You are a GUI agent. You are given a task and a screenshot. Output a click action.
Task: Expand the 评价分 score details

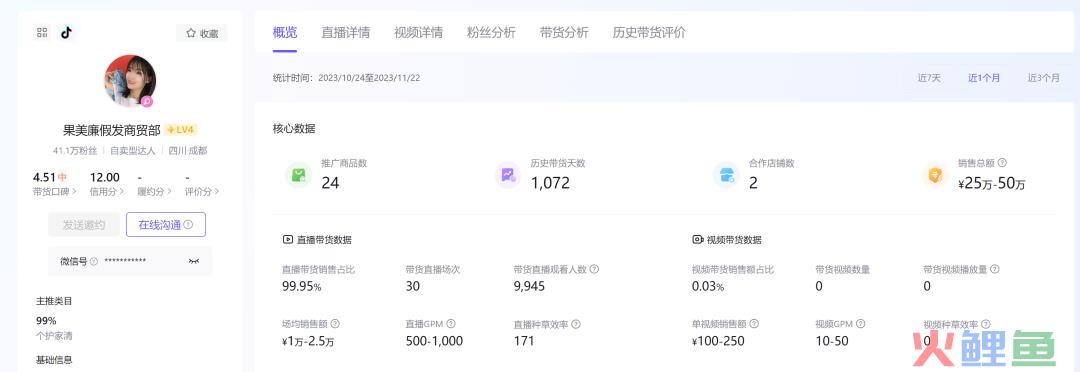[202, 192]
